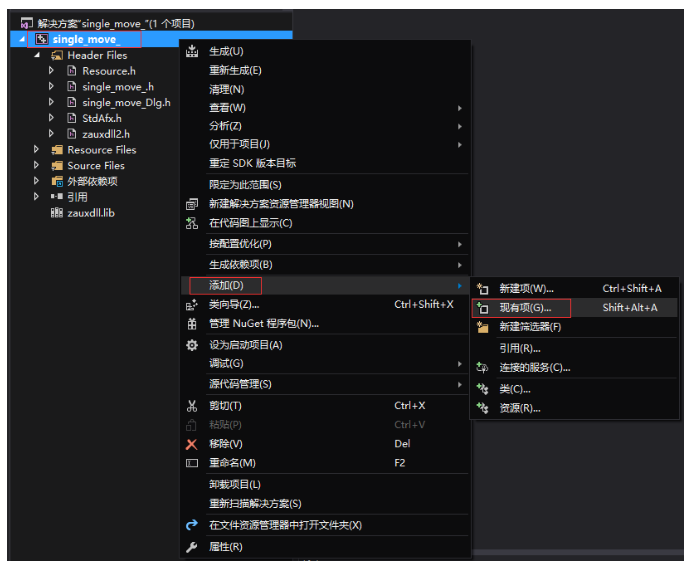Expand the 外部依赖项 node

tap(36, 181)
